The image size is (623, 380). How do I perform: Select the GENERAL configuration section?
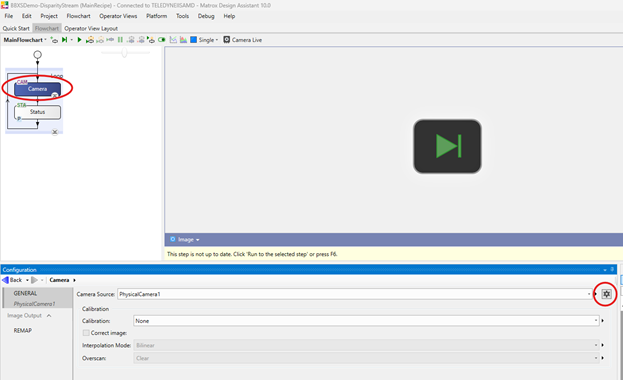click(25, 293)
